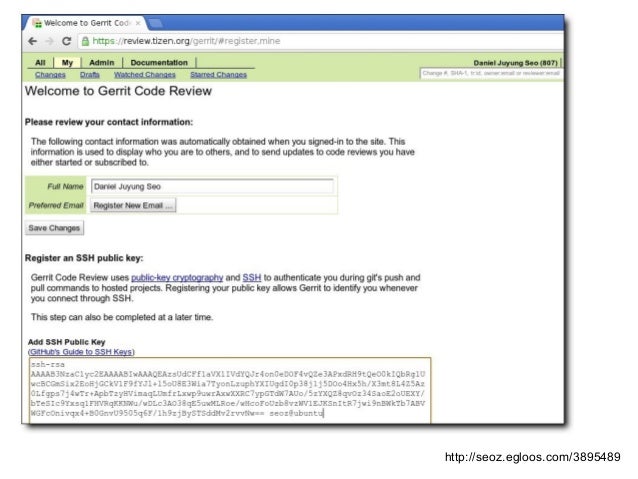This screenshot has height=479, width=638.
Task: Click inside the SSH public key text area
Action: [x=230, y=390]
